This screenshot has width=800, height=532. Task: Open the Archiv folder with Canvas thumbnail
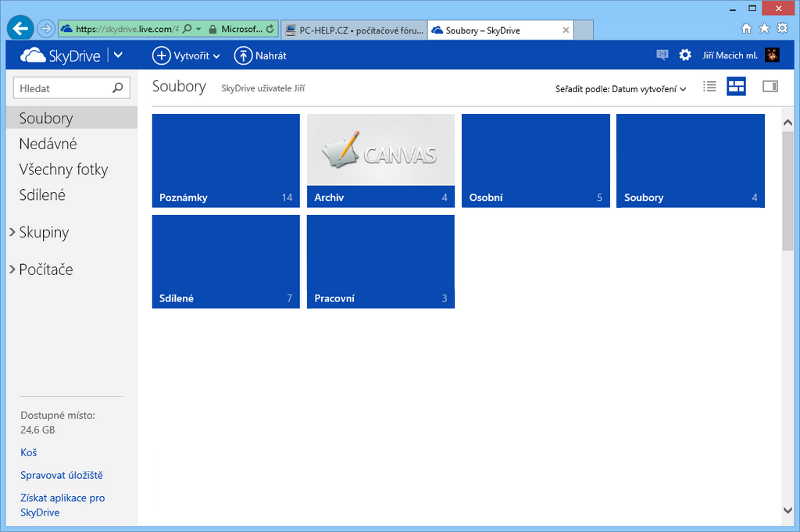[380, 160]
